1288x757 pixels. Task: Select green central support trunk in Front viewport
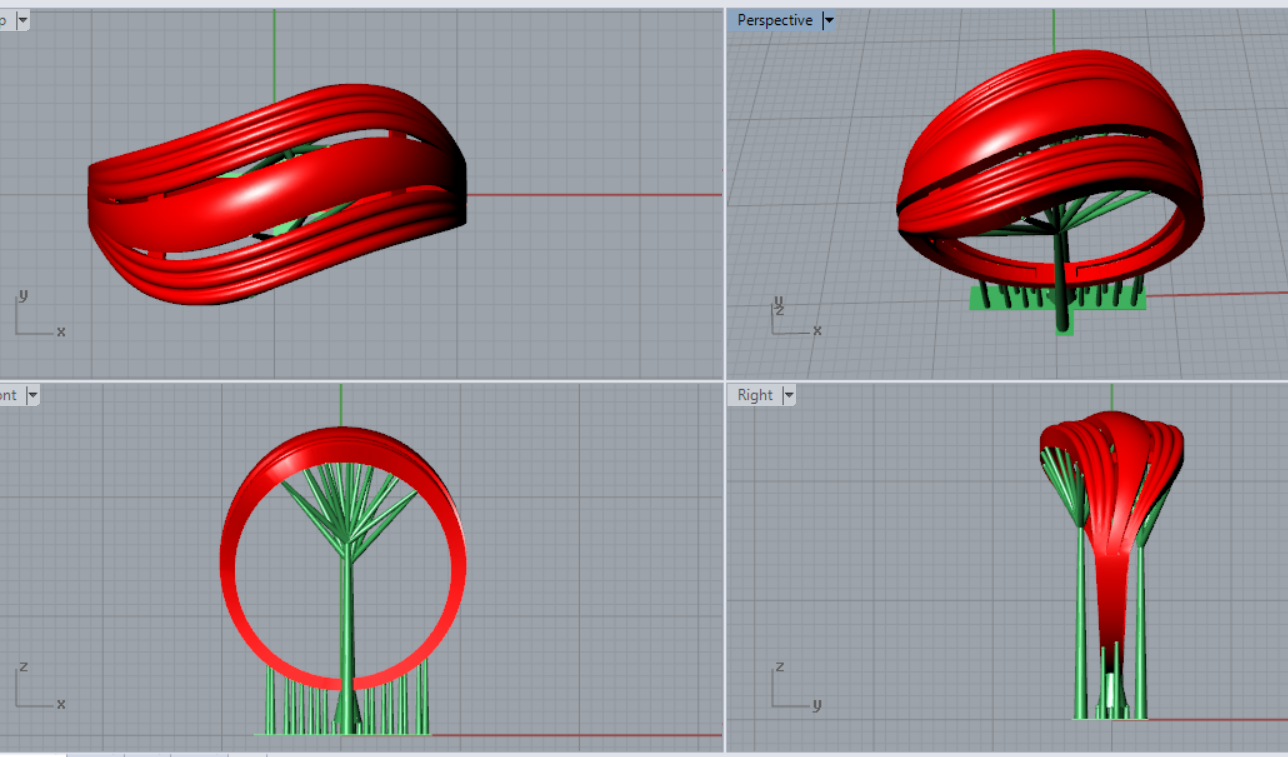click(346, 620)
